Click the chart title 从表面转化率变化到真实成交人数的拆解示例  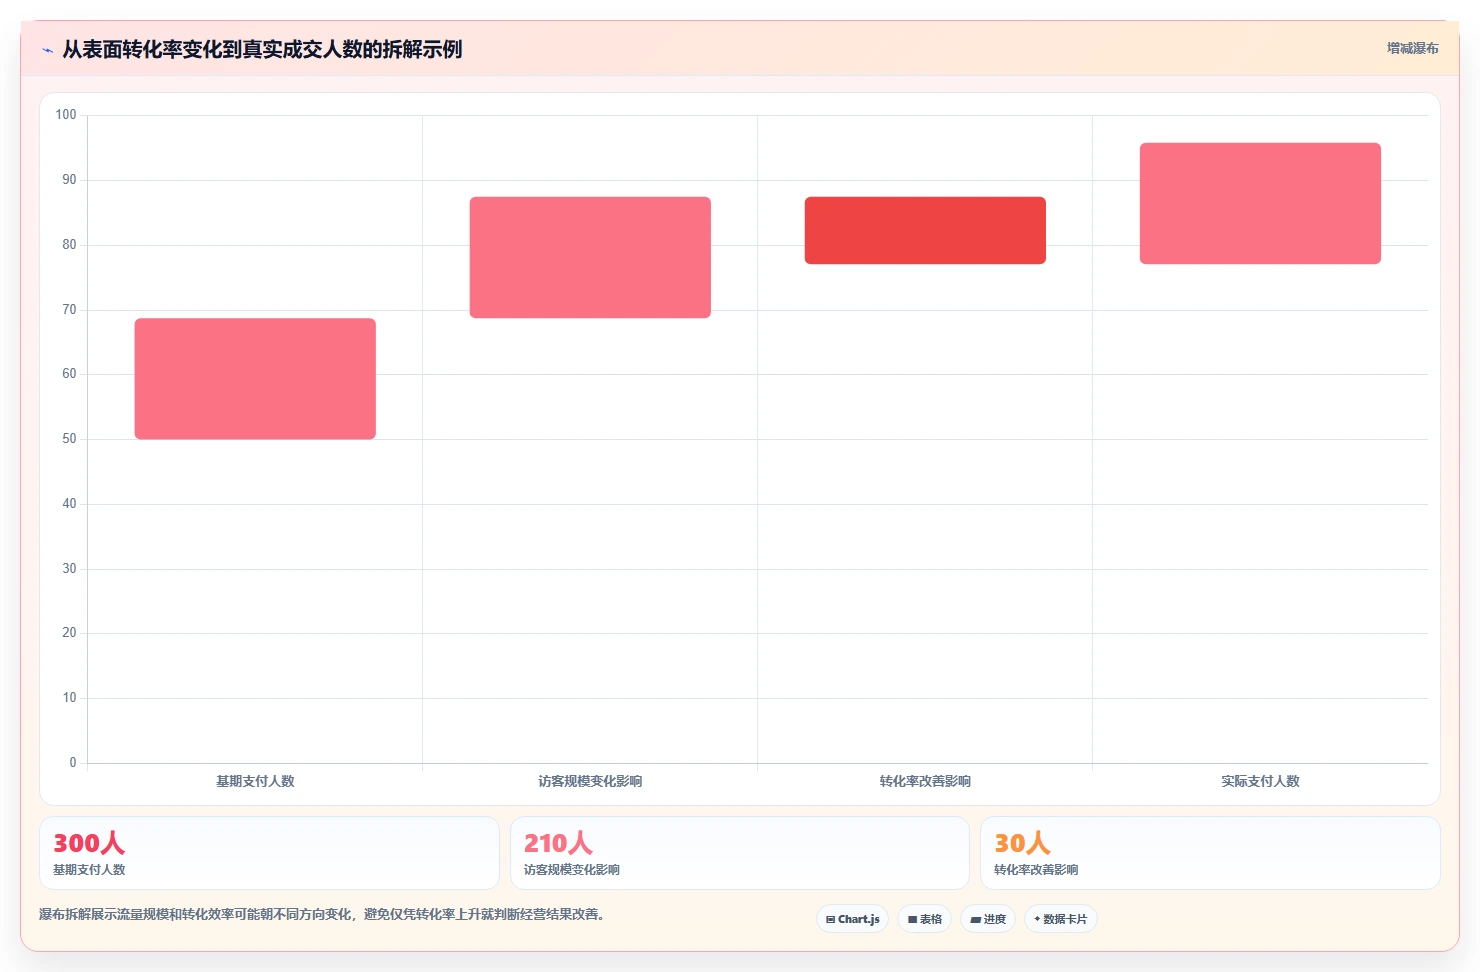click(x=262, y=50)
